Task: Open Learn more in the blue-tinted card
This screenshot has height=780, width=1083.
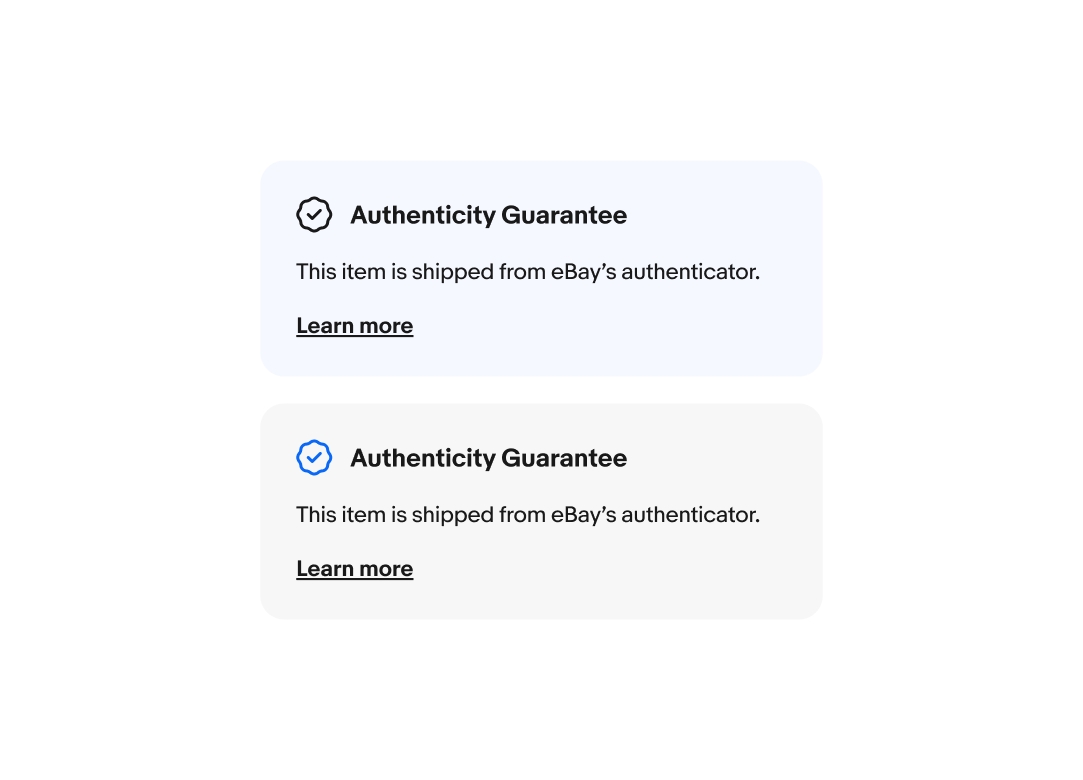Action: click(x=354, y=326)
